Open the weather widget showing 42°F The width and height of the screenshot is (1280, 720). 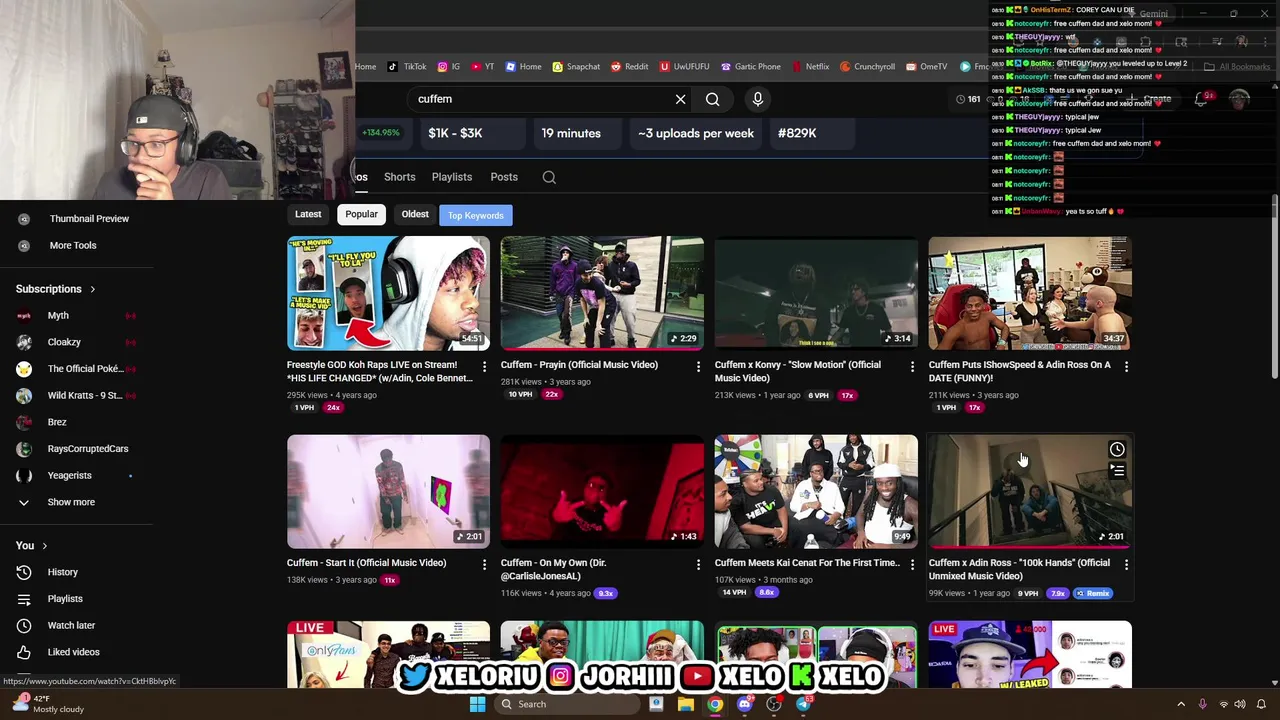(48, 704)
